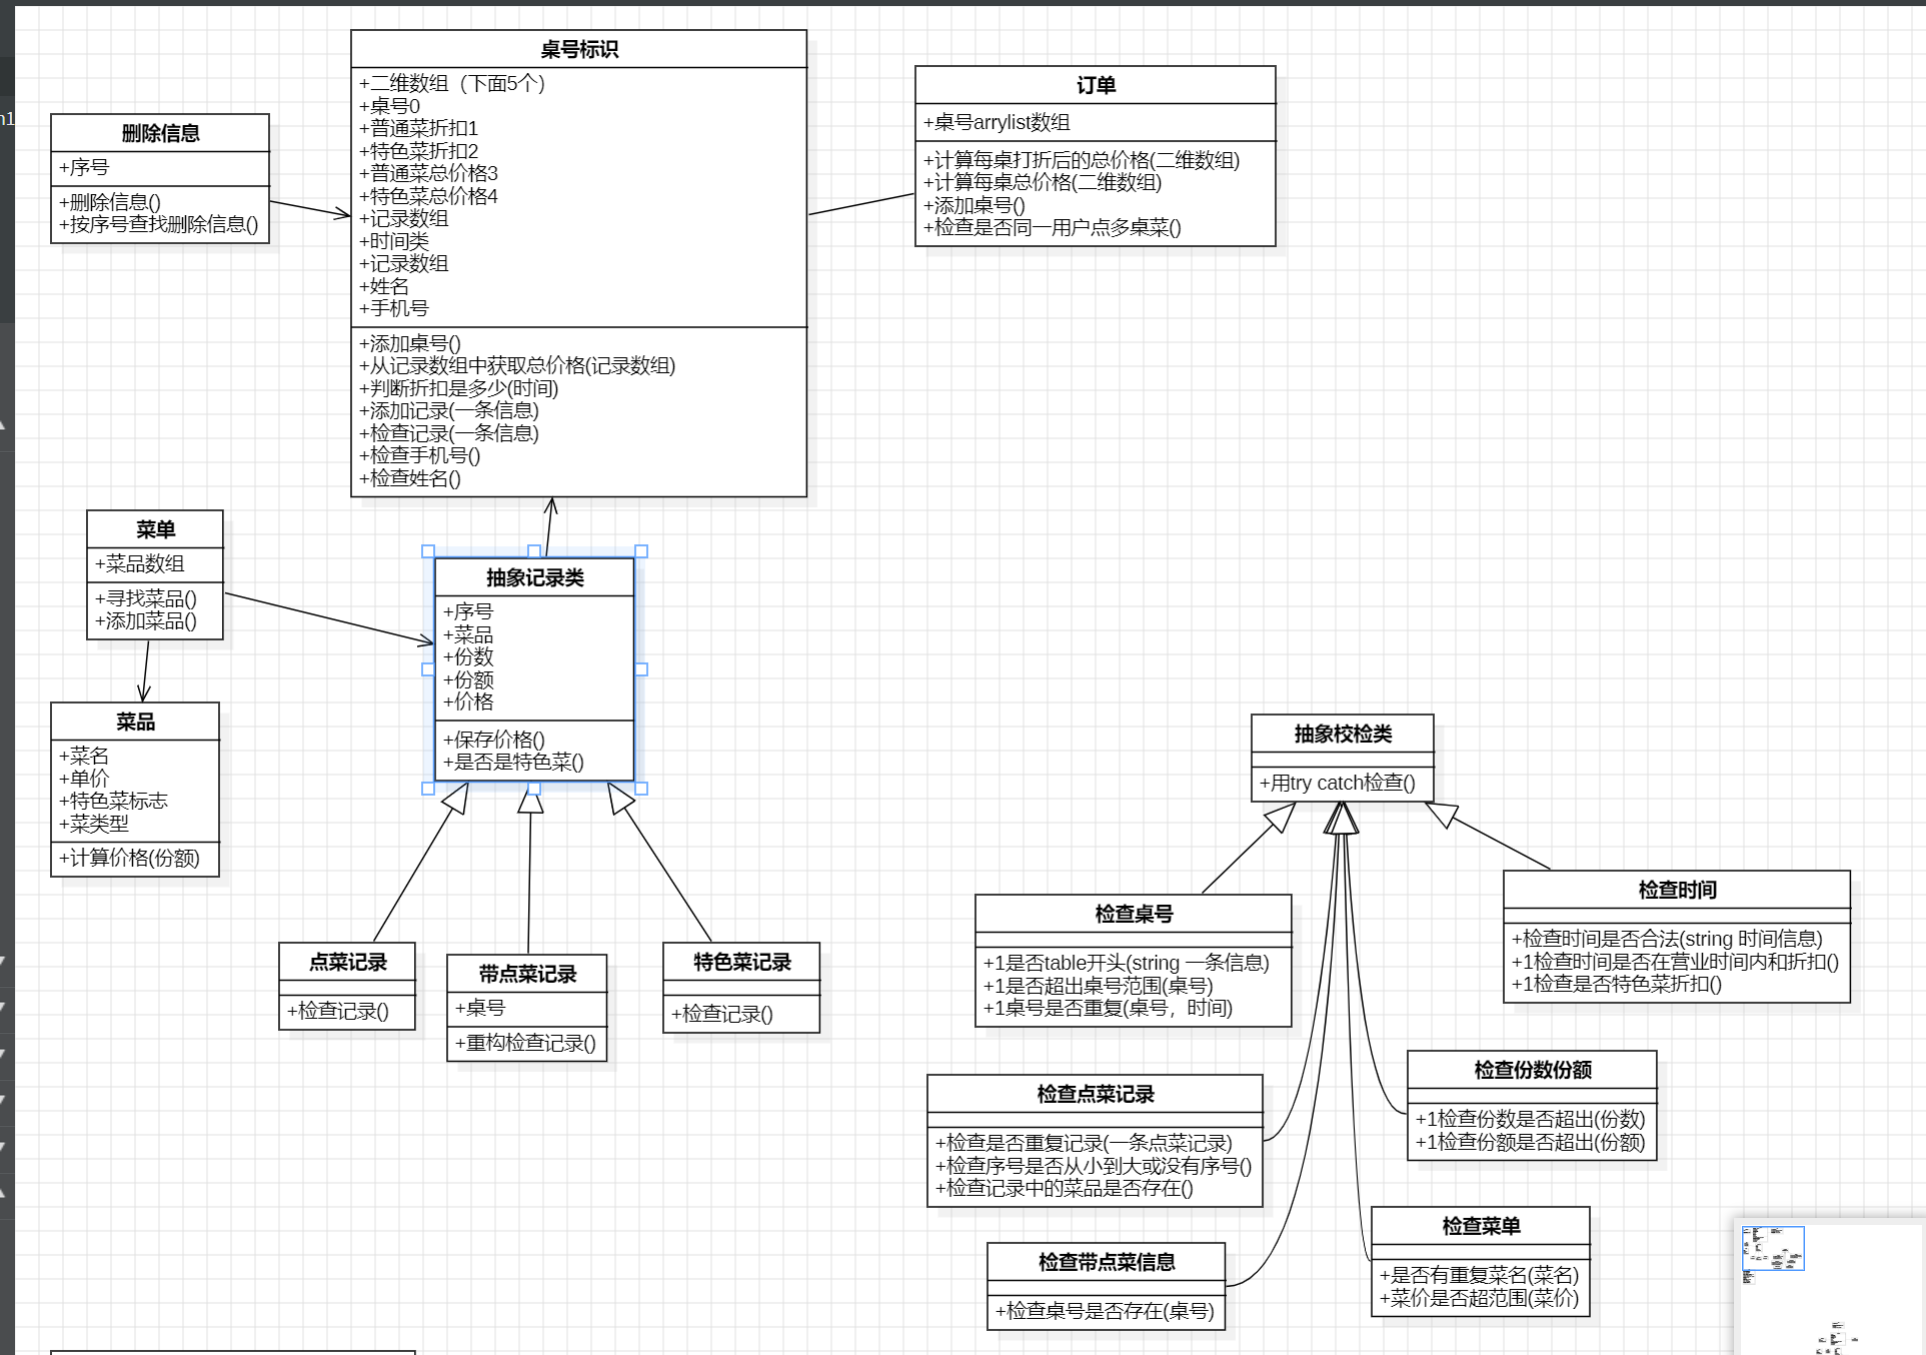Click the +菜价是否超范围(菜价) method
Image resolution: width=1926 pixels, height=1355 pixels.
[1479, 1298]
